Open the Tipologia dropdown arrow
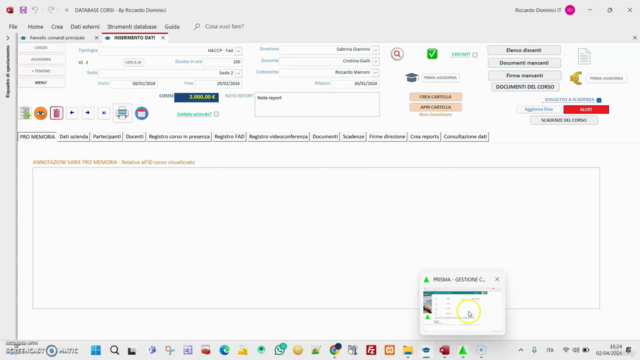Screen dimensions: 640x360 pos(238,51)
